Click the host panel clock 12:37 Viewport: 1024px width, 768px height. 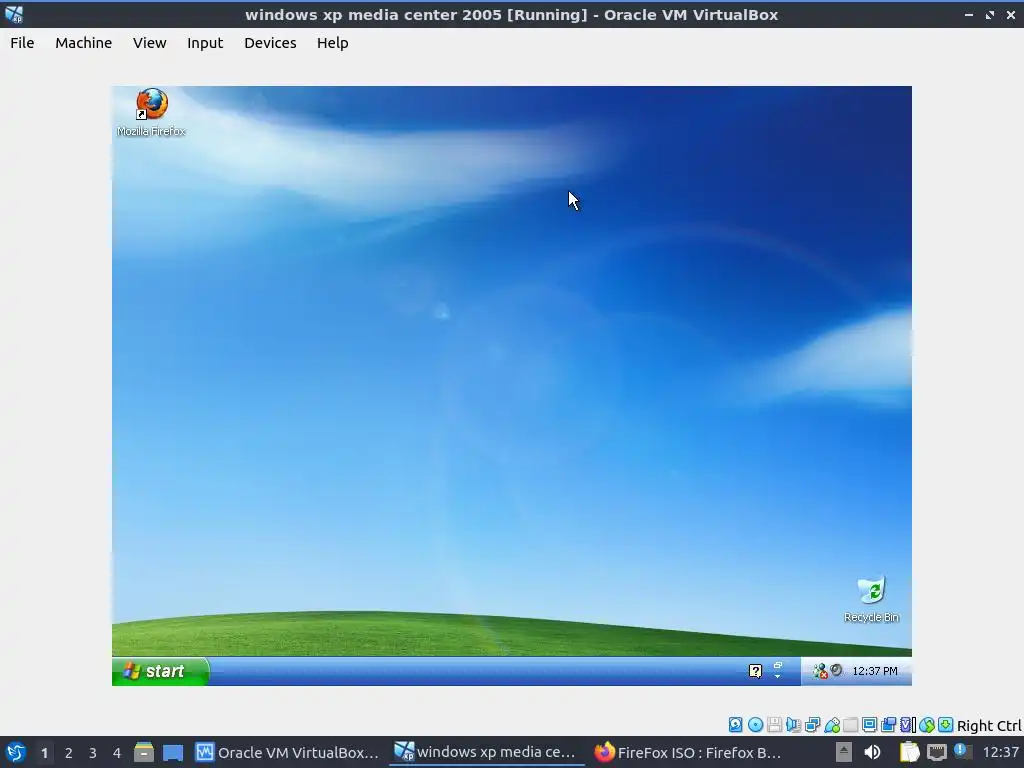click(x=1000, y=752)
